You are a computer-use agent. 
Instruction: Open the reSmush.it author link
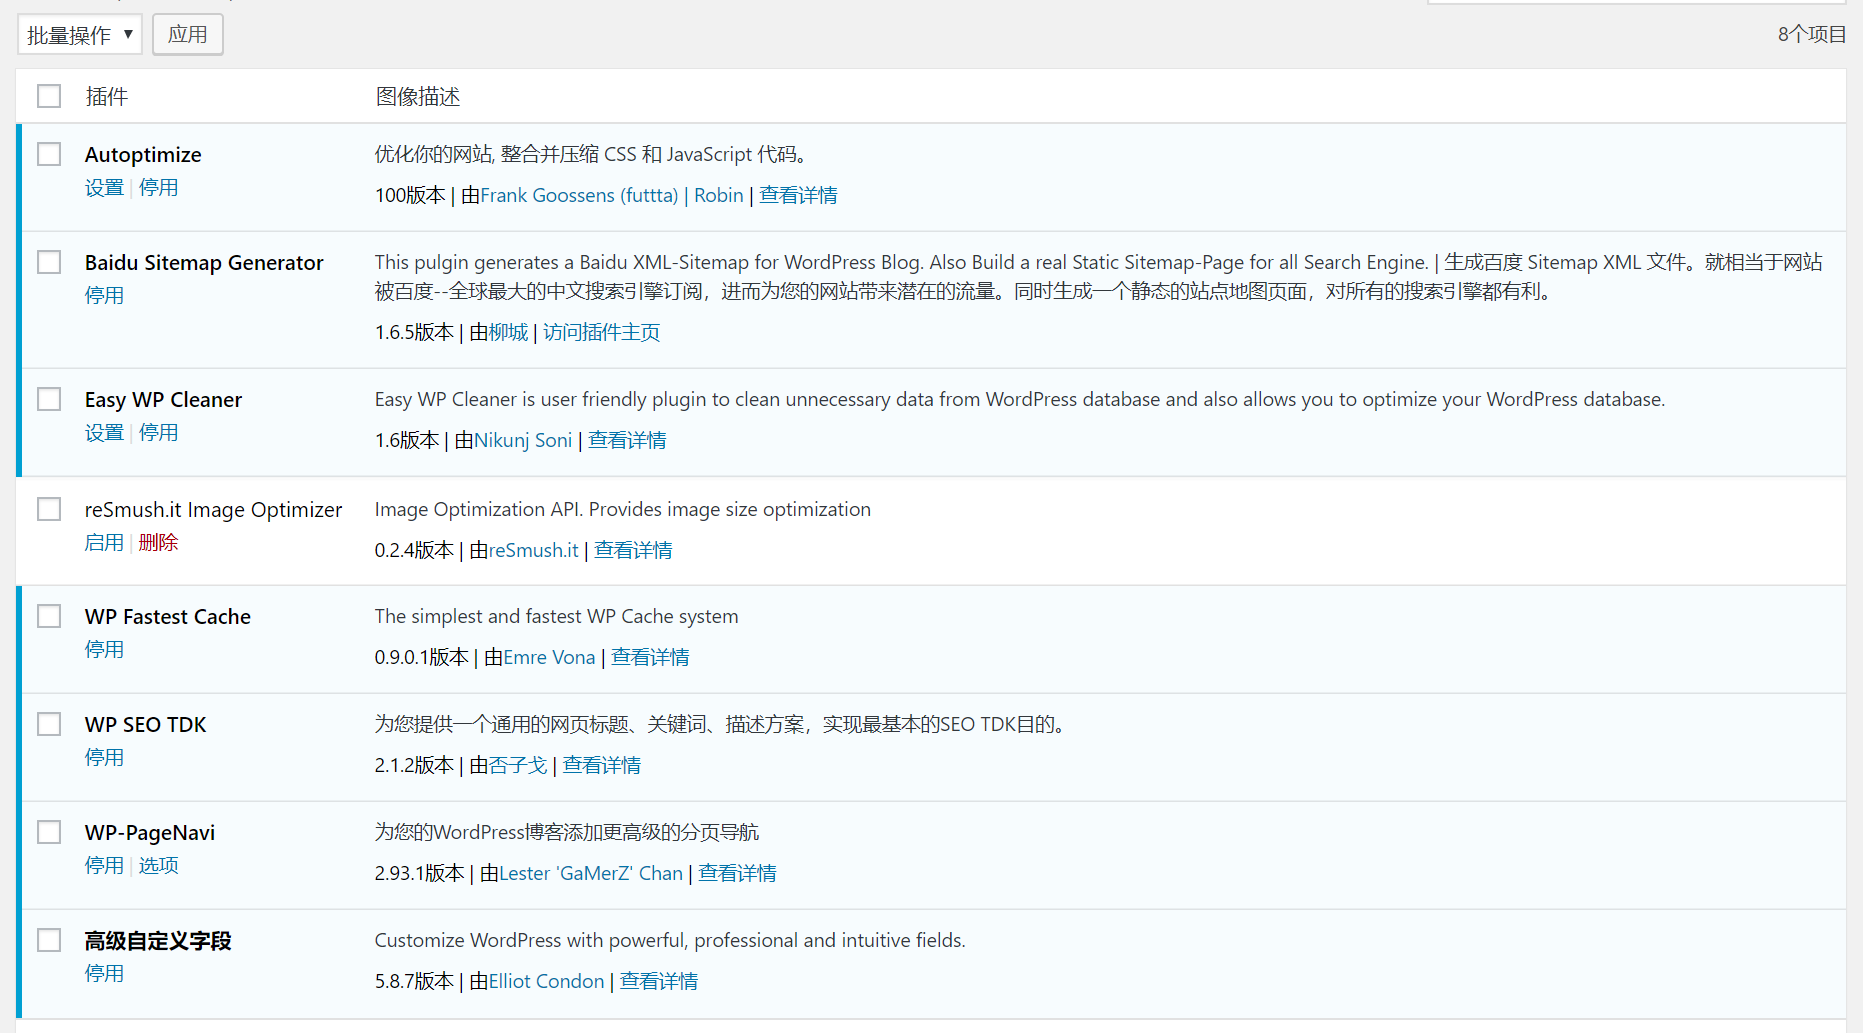coord(534,551)
